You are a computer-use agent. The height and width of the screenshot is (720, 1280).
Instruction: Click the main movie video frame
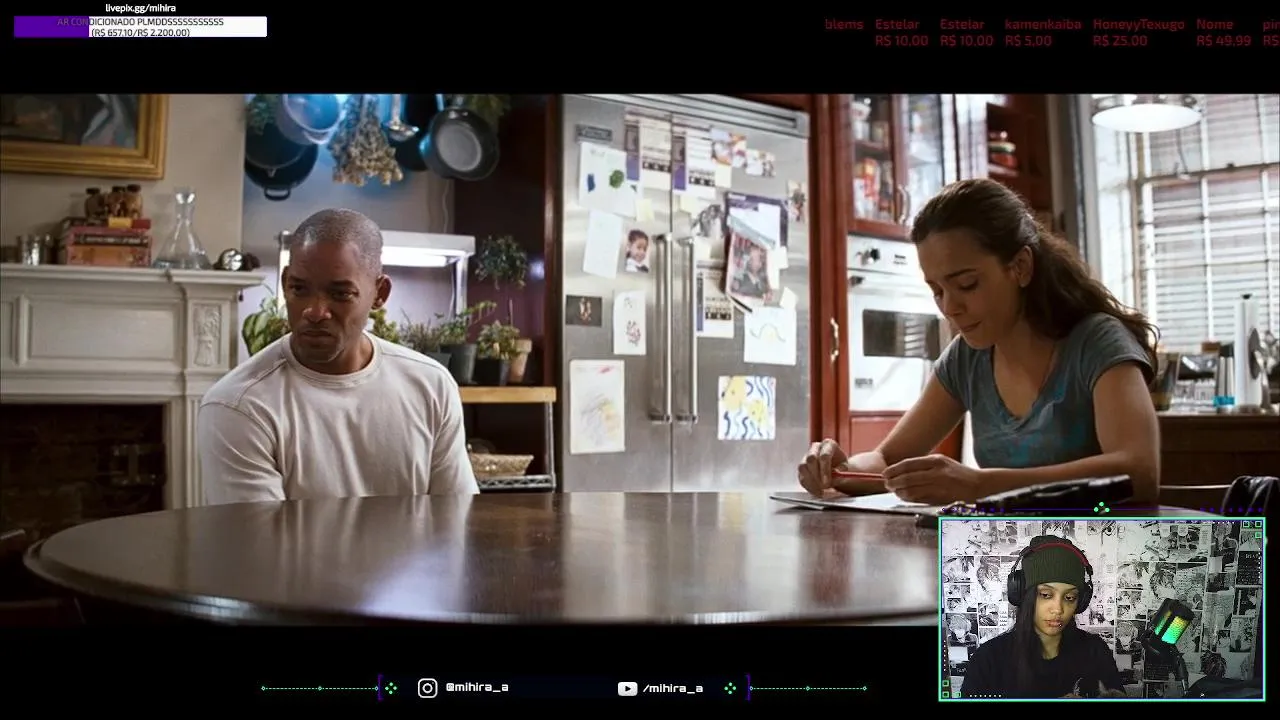point(640,360)
